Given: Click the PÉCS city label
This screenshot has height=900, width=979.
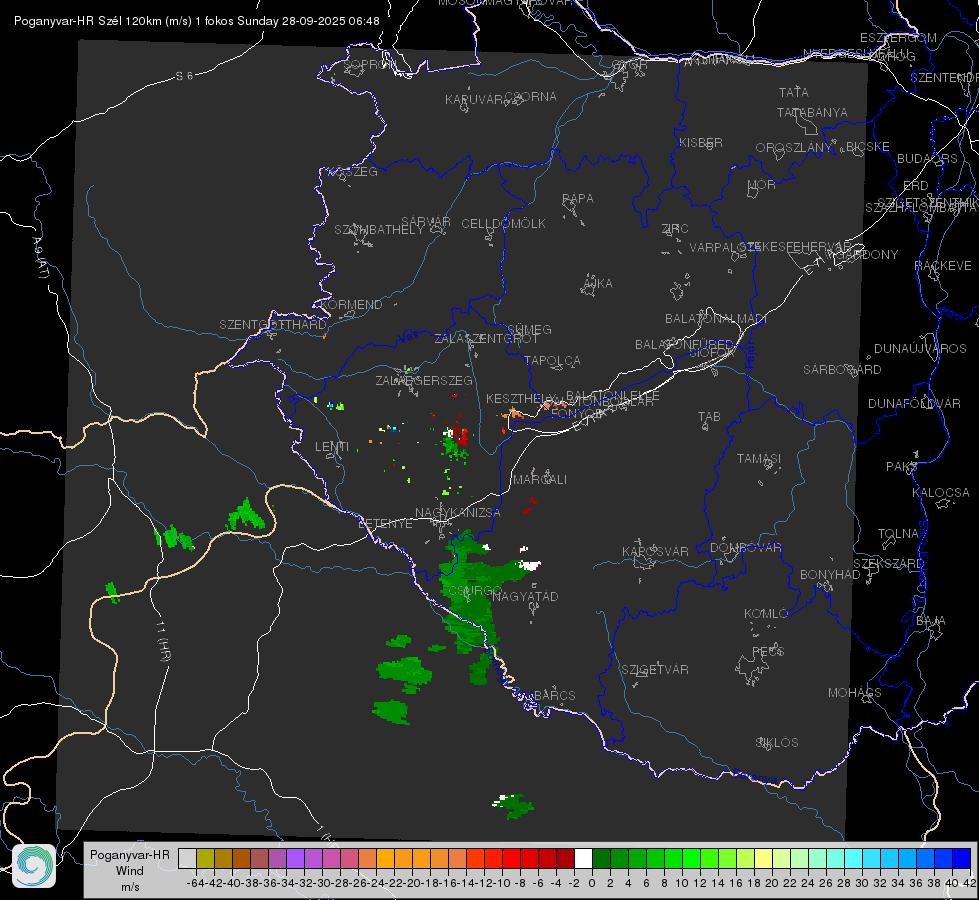Looking at the screenshot, I should [x=767, y=651].
